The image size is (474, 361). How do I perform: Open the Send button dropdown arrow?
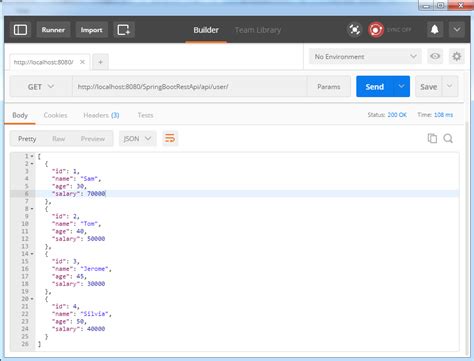pyautogui.click(x=401, y=87)
